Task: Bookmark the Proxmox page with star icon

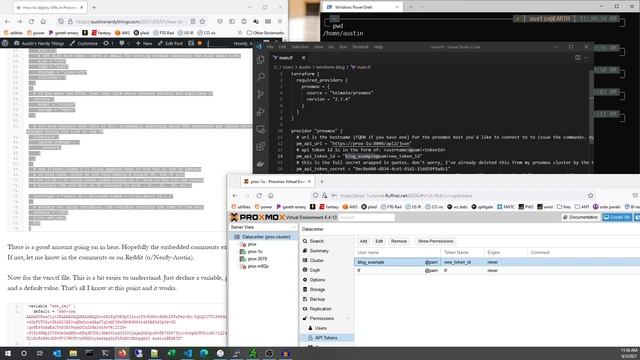Action: tap(590, 196)
